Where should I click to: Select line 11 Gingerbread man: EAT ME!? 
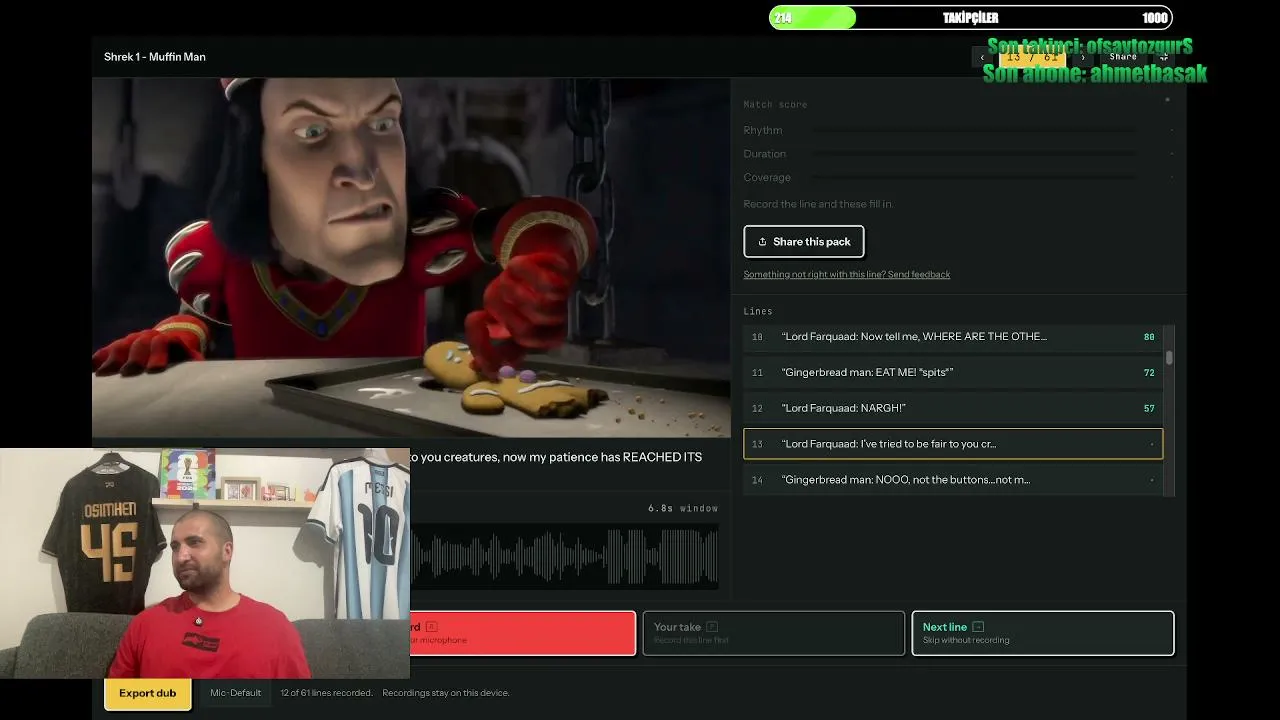(x=953, y=372)
